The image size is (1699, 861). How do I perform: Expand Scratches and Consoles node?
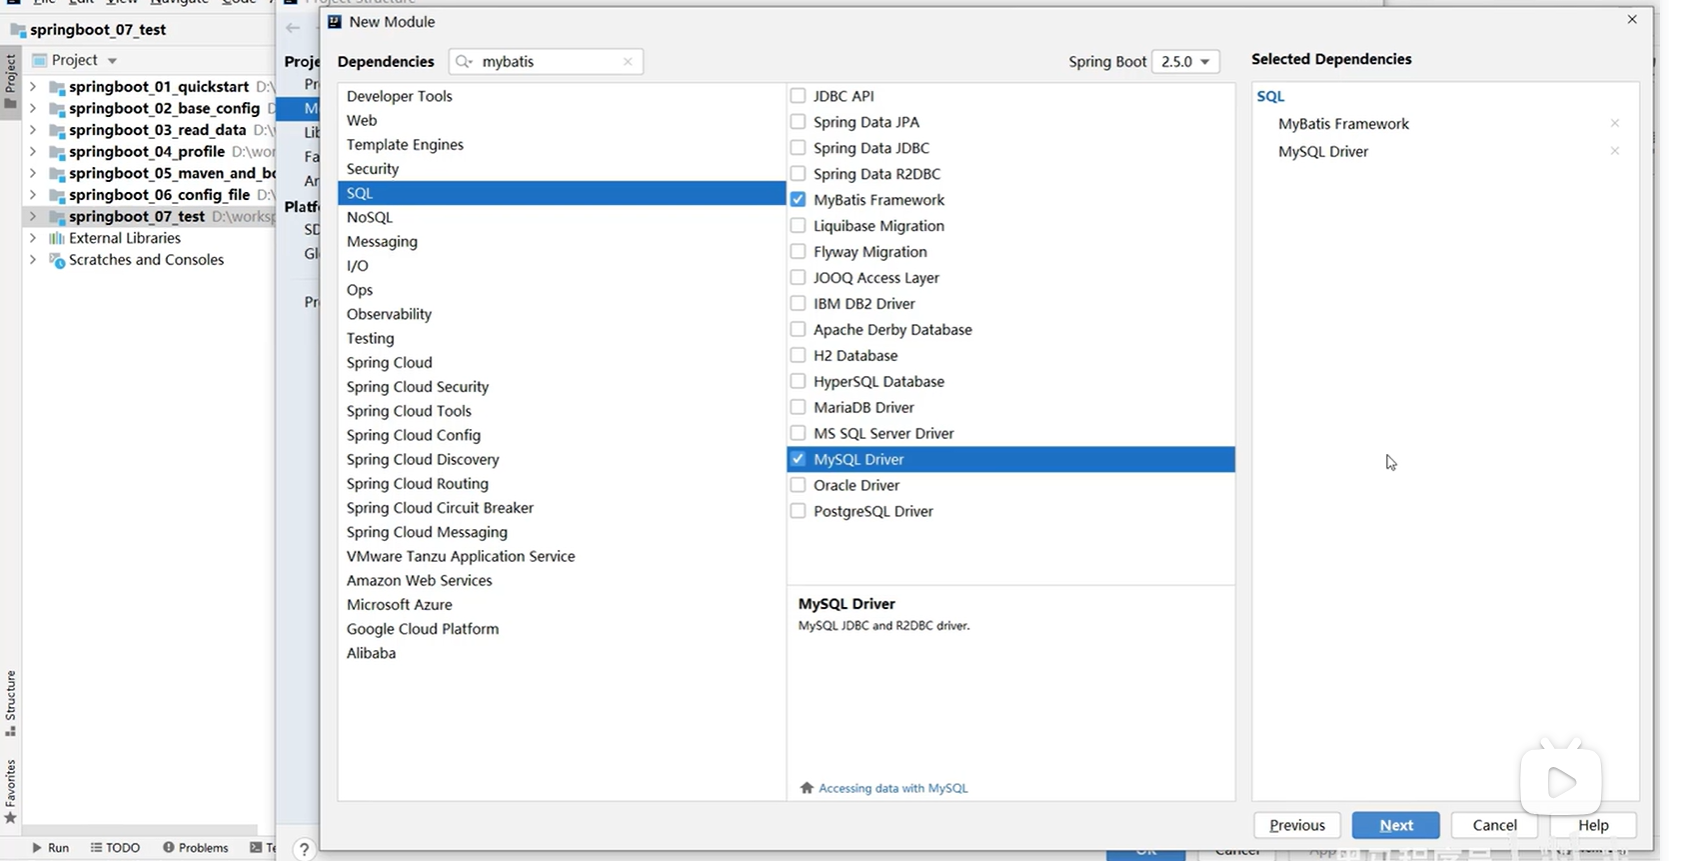pos(33,260)
